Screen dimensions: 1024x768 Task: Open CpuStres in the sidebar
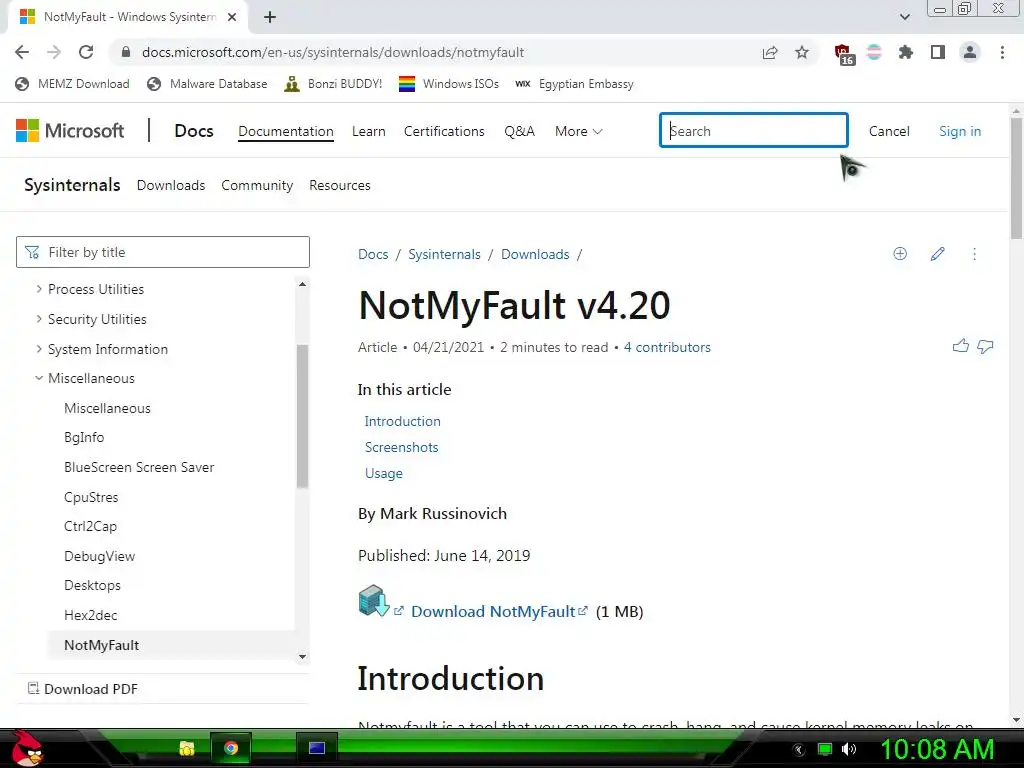tap(91, 497)
